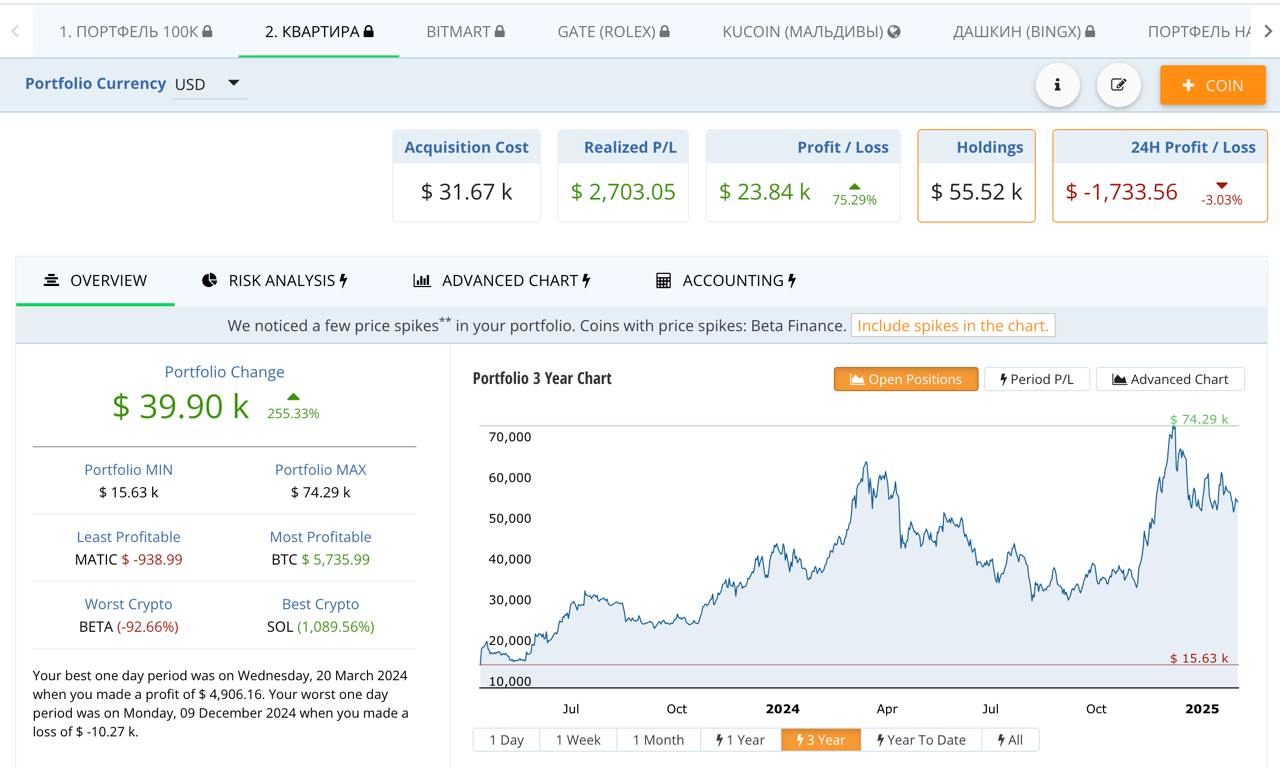Click the bar chart icon beside ADVANCED CHART
Viewport: 1280px width, 768px height.
(x=422, y=281)
